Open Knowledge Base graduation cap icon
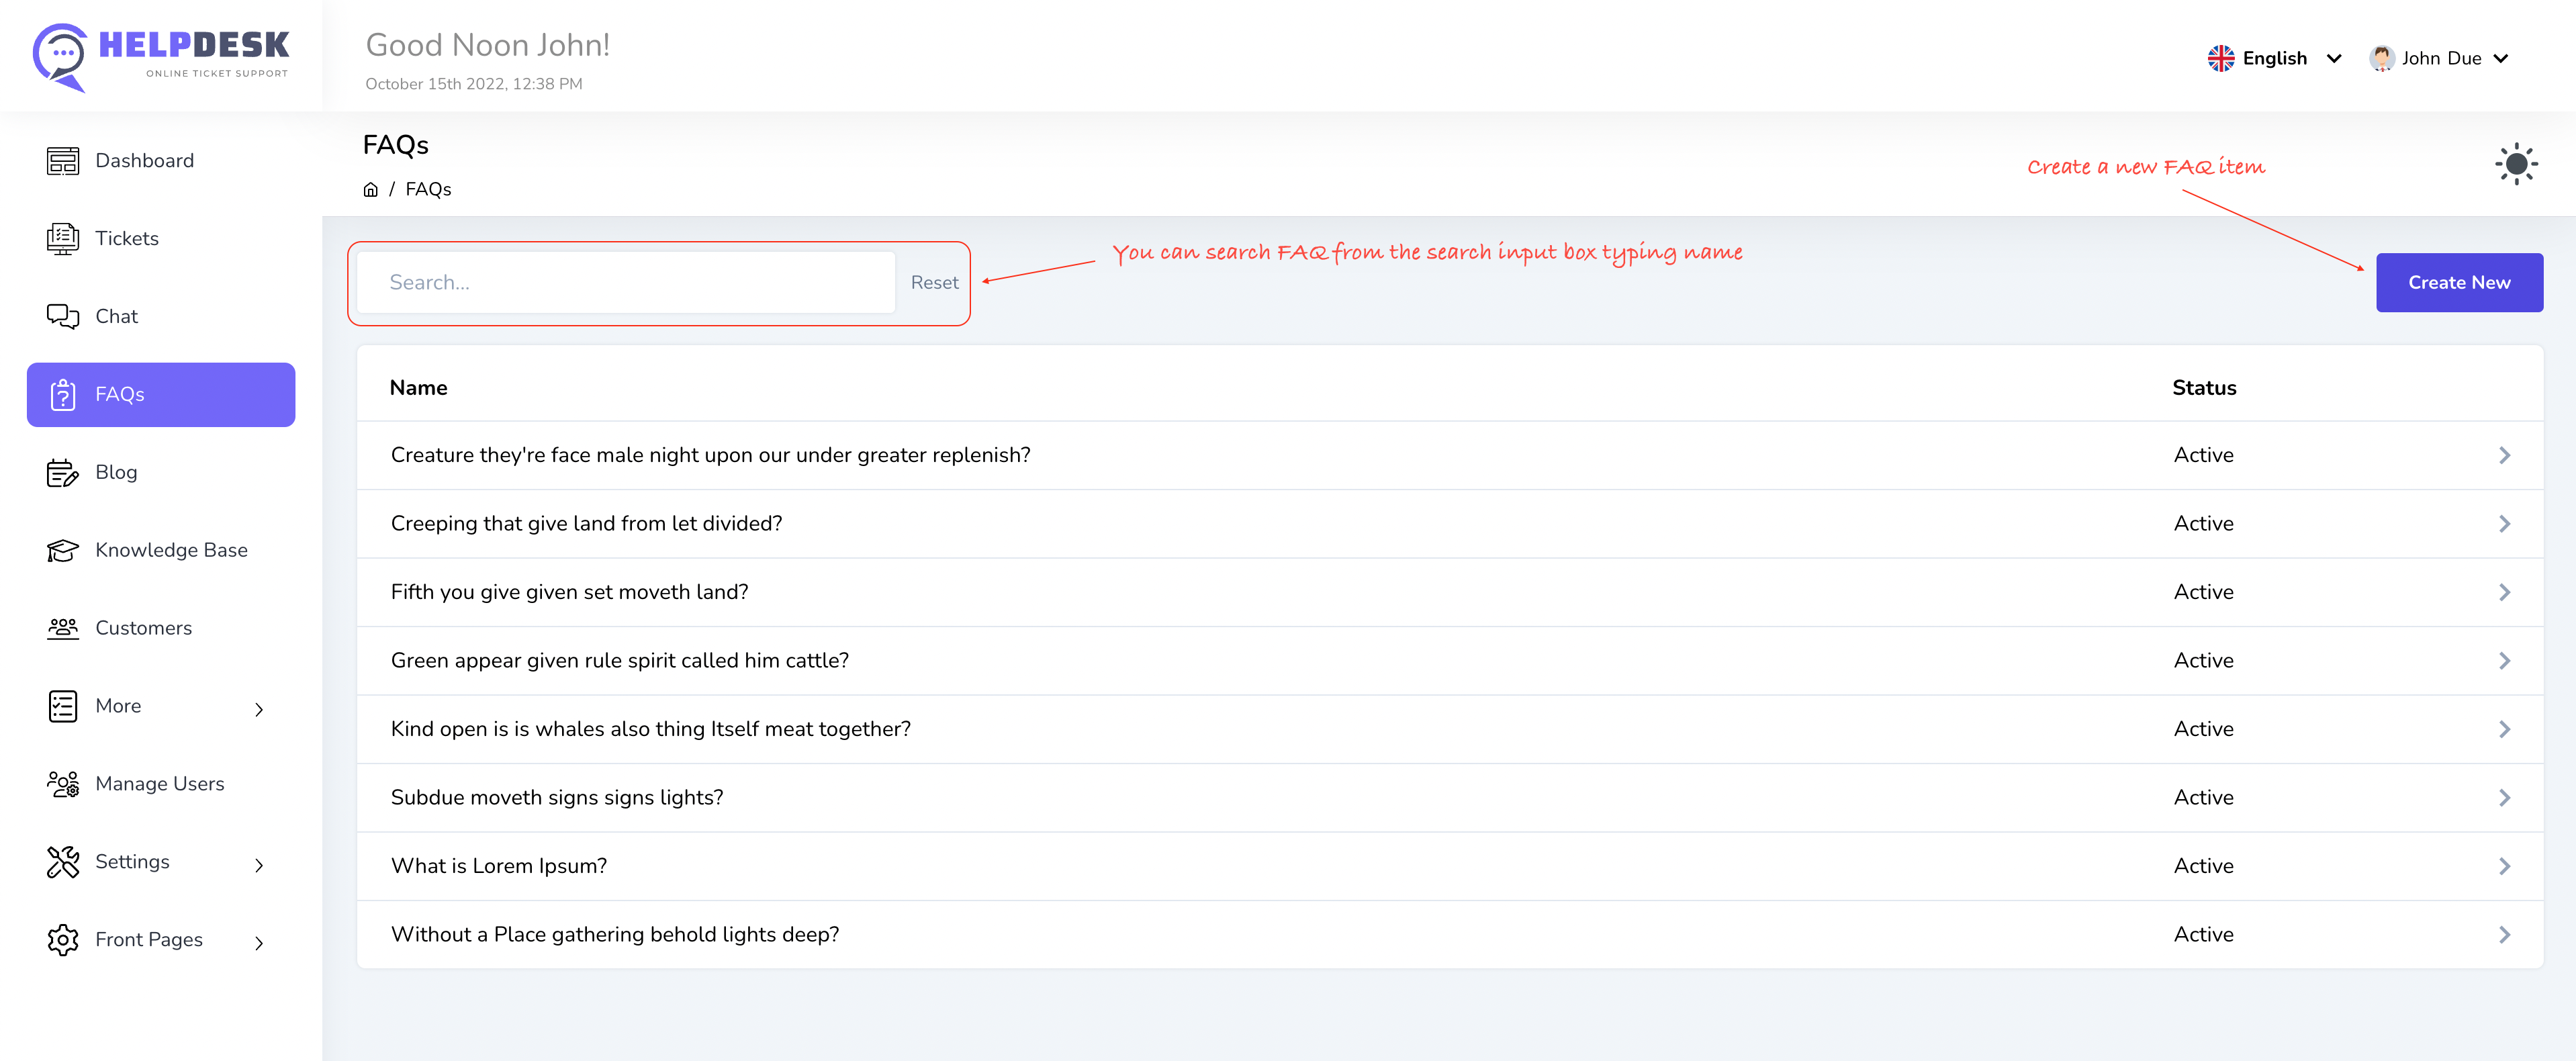This screenshot has height=1061, width=2576. pos(62,551)
